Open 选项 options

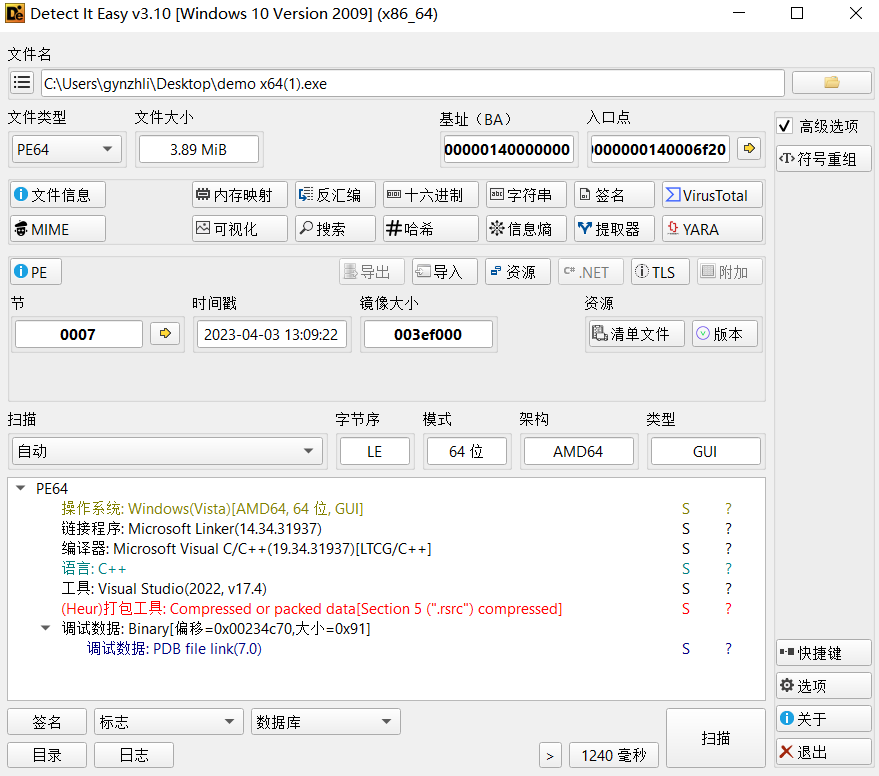coord(824,685)
